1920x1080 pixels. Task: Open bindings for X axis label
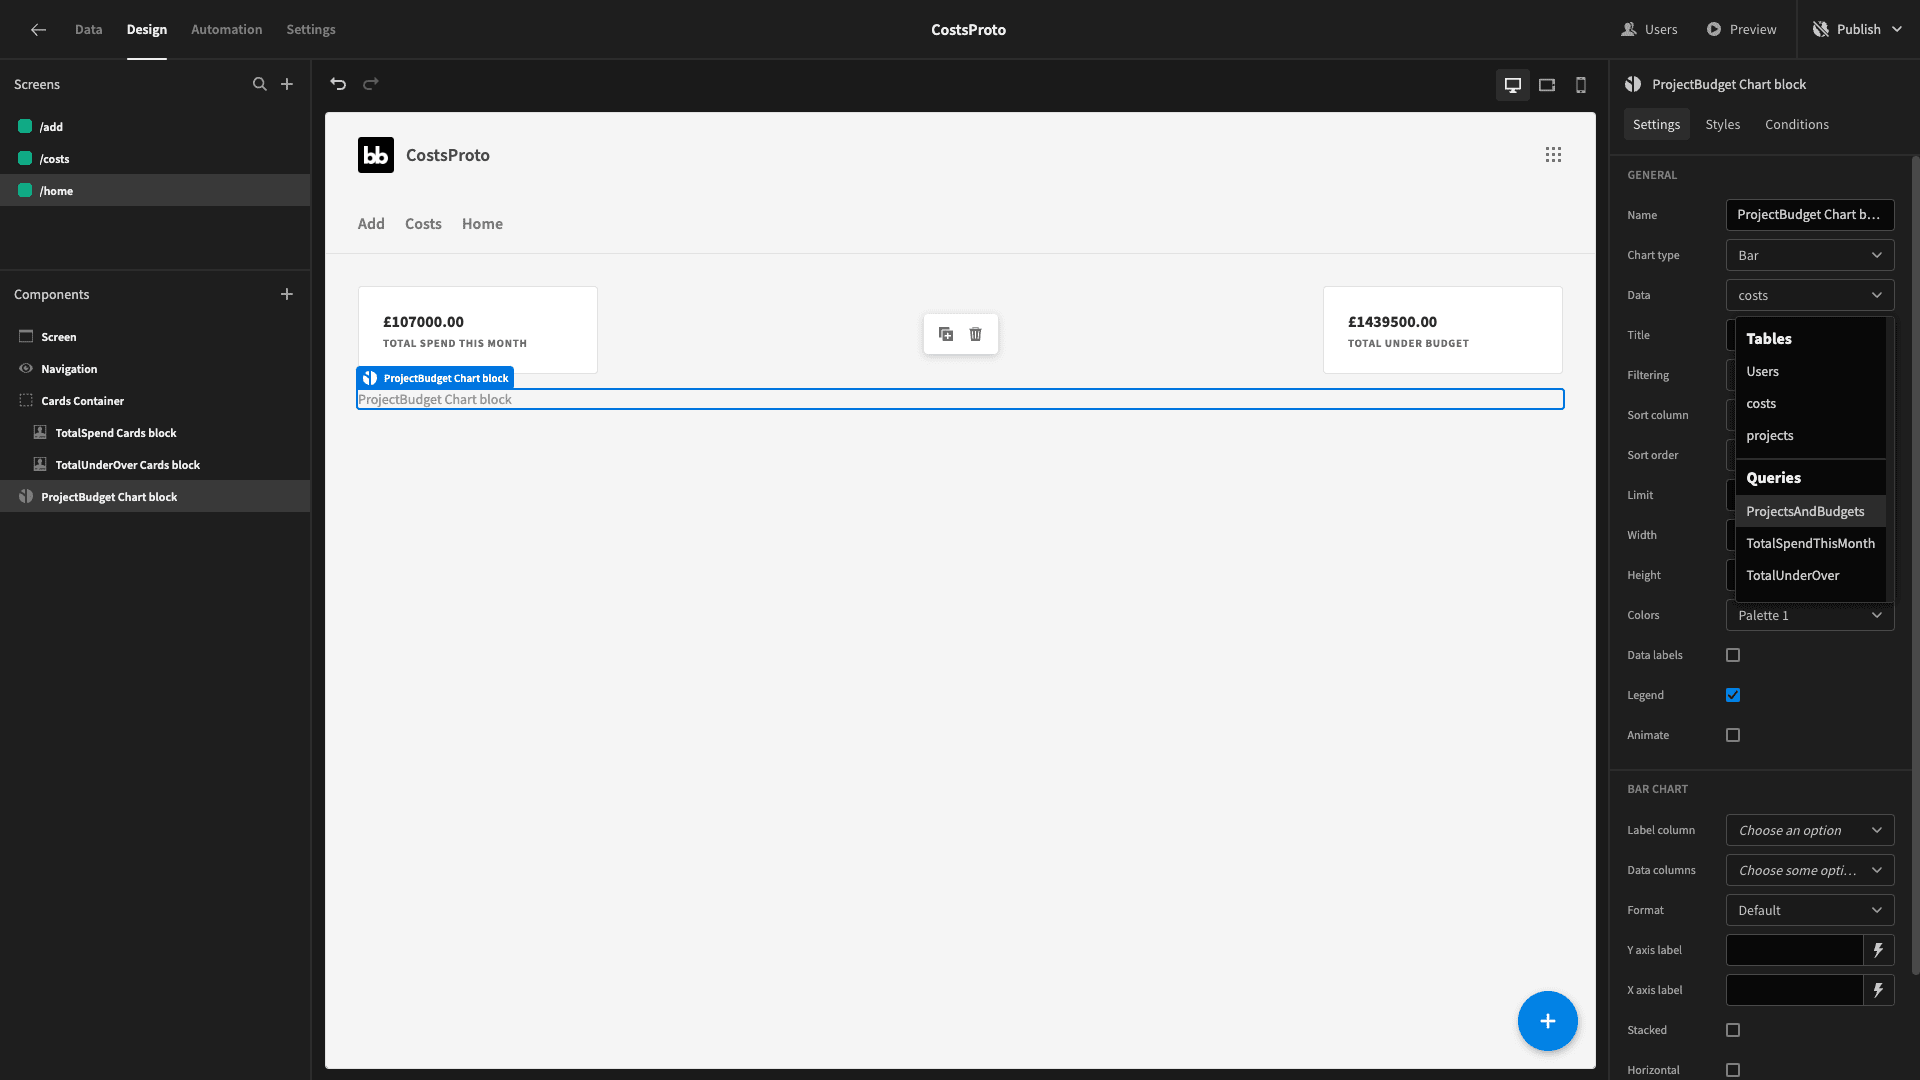[1878, 990]
